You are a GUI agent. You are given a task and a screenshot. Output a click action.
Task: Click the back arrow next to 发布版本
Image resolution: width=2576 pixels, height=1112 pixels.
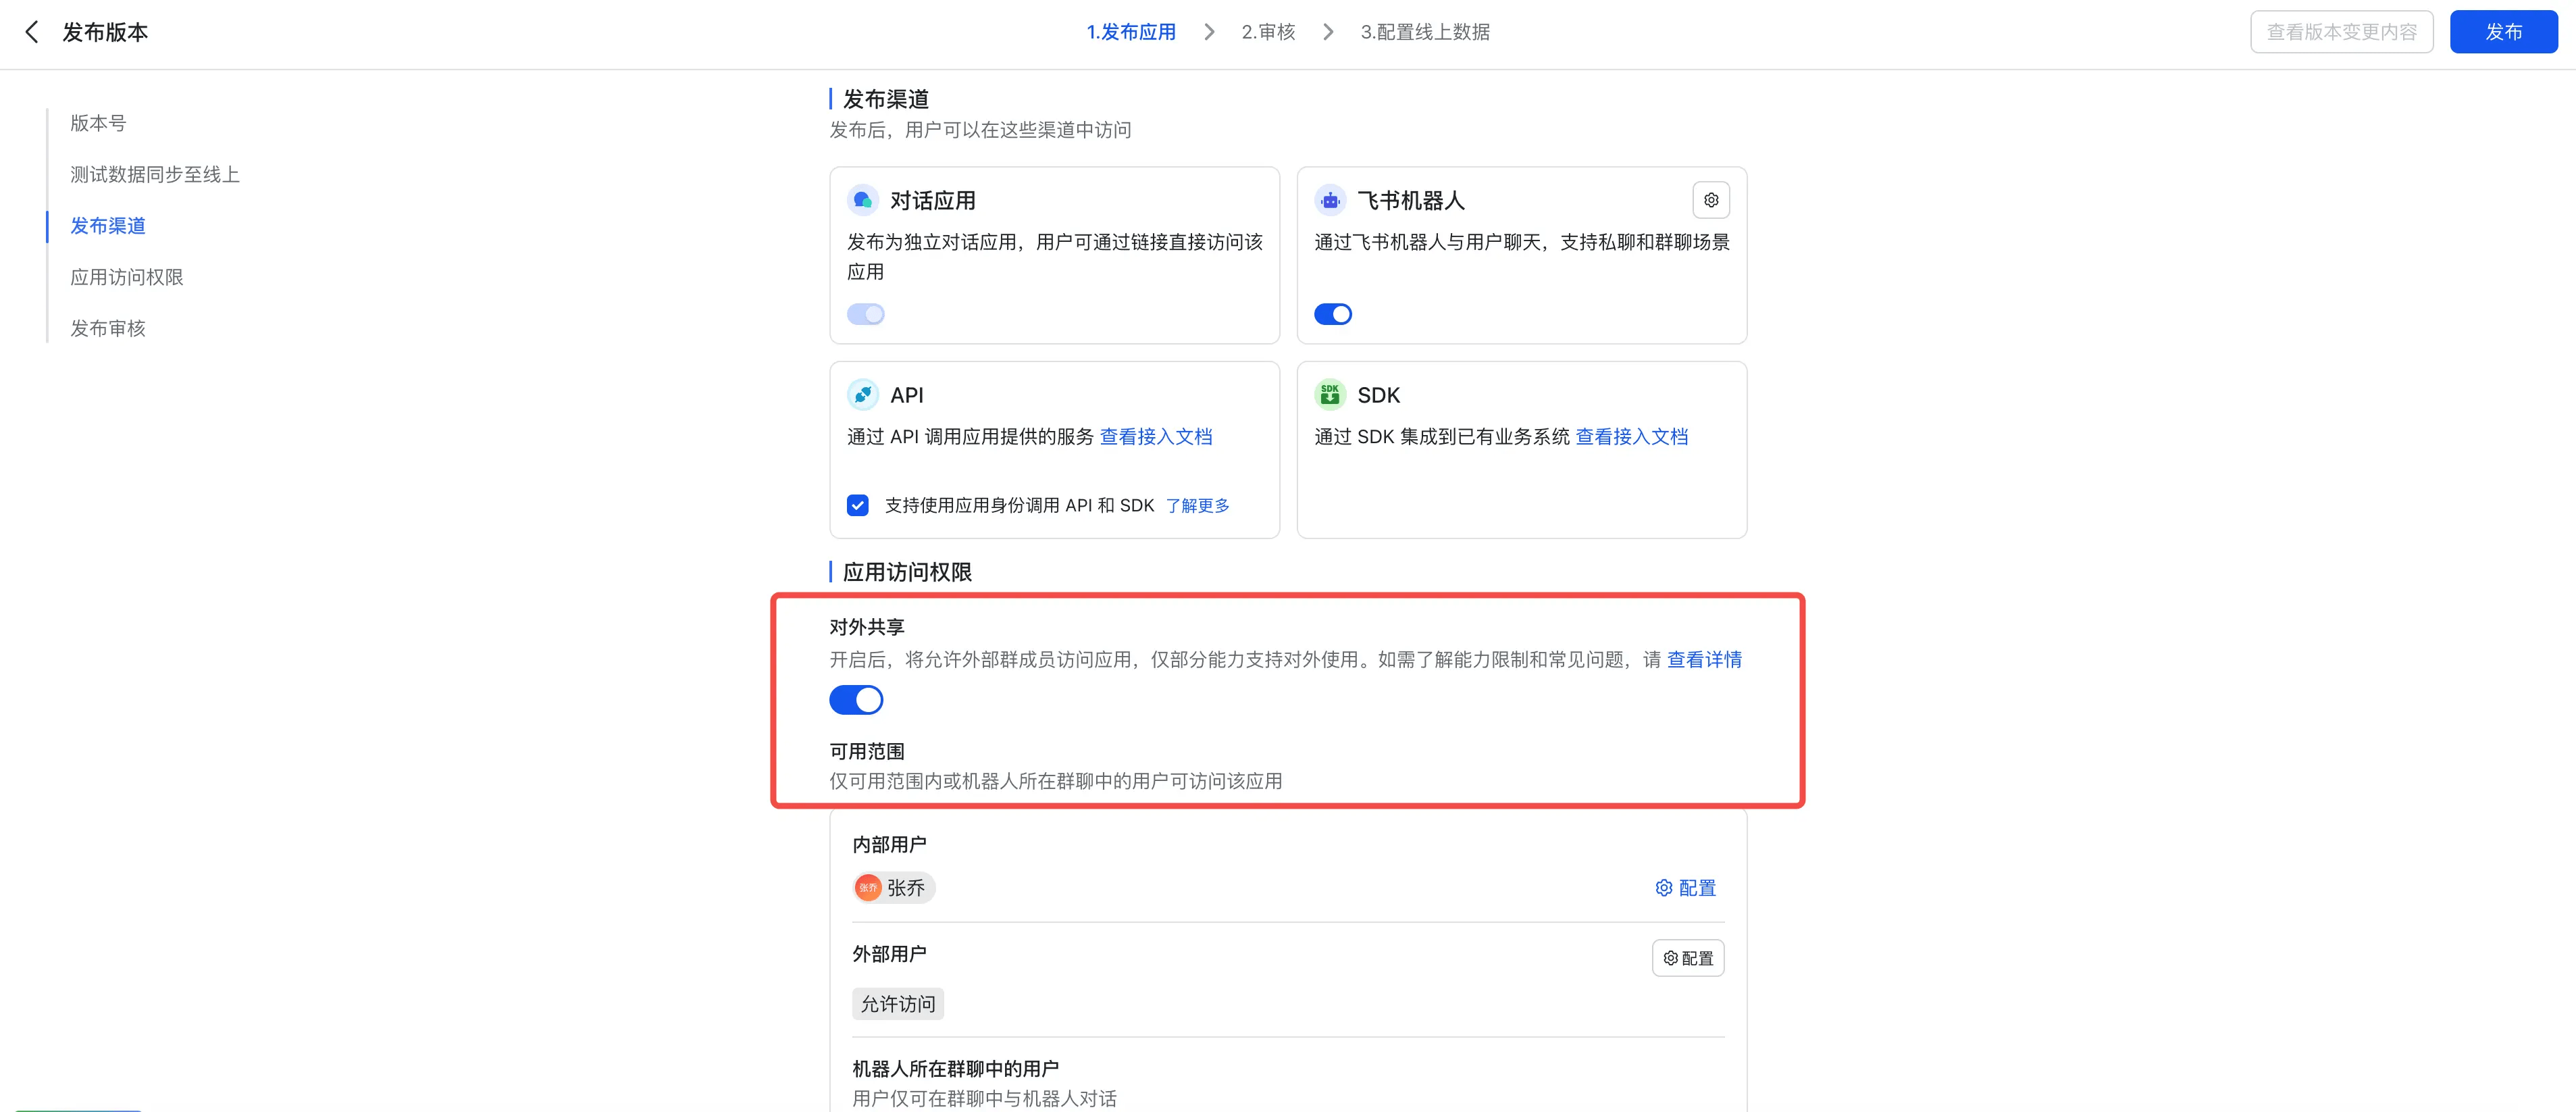pyautogui.click(x=32, y=32)
